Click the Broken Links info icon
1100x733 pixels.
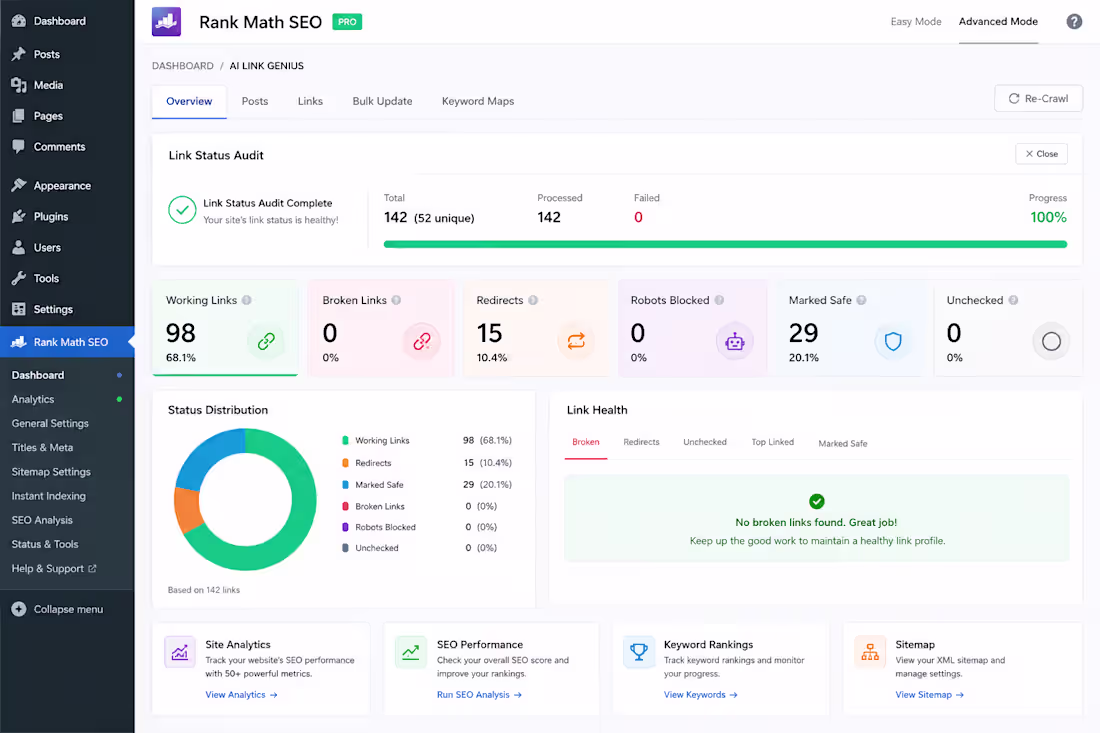[x=396, y=300]
